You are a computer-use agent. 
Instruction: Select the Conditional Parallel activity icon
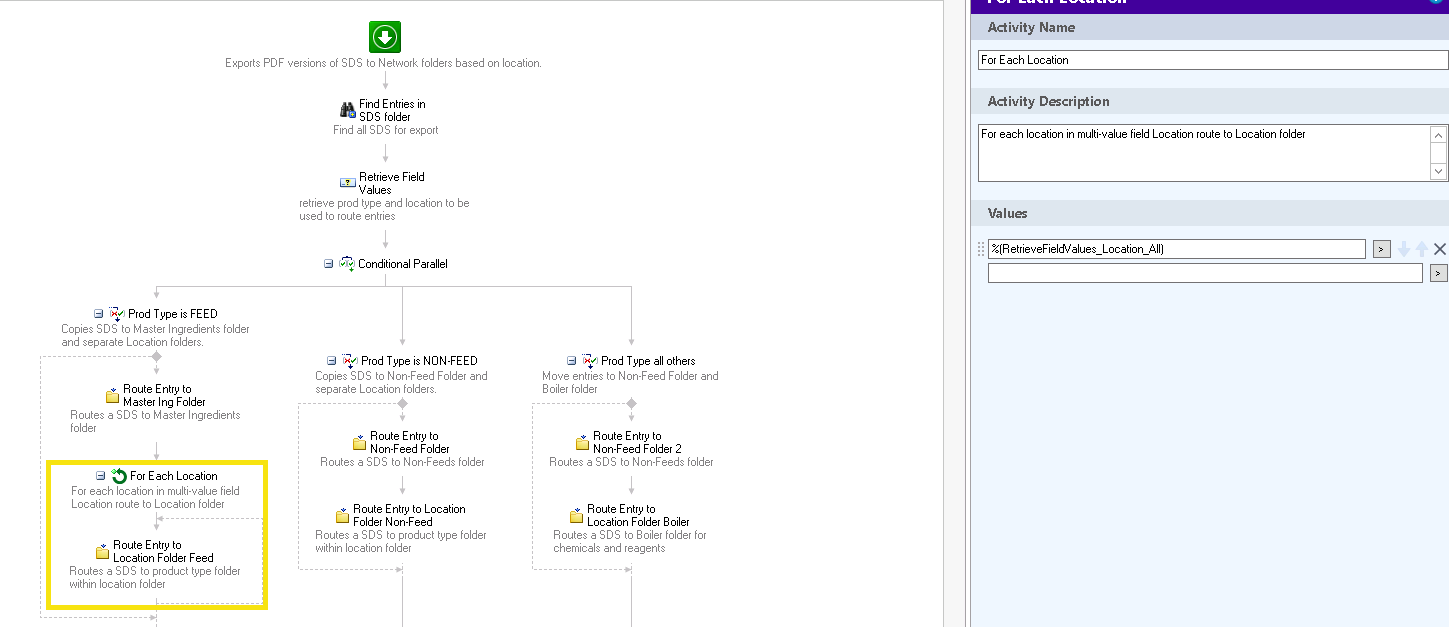pos(347,264)
